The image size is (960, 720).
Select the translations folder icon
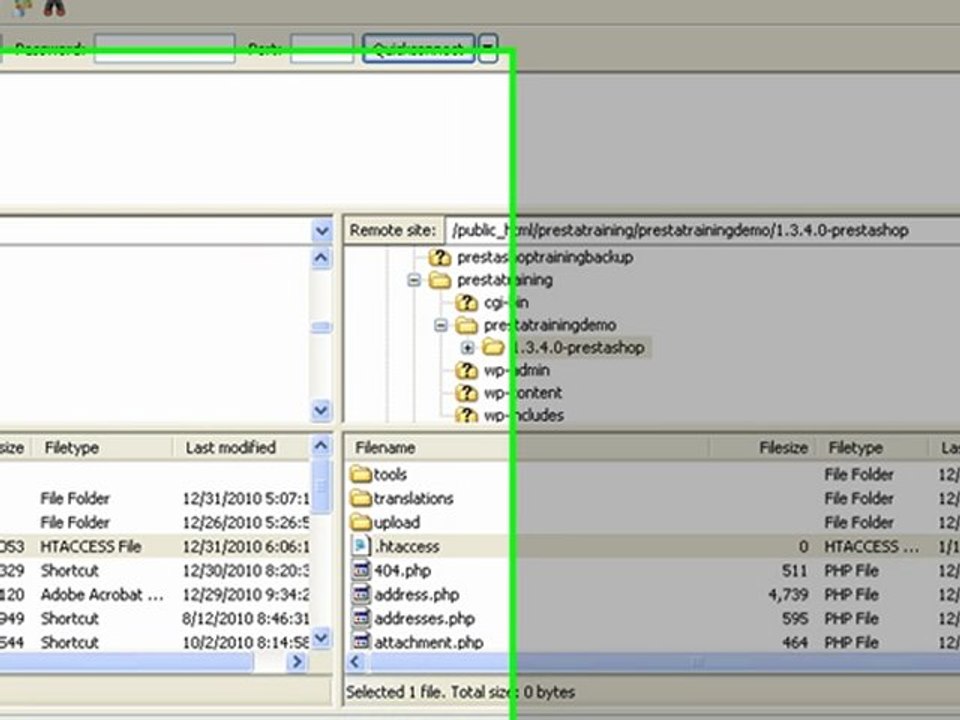pos(361,498)
